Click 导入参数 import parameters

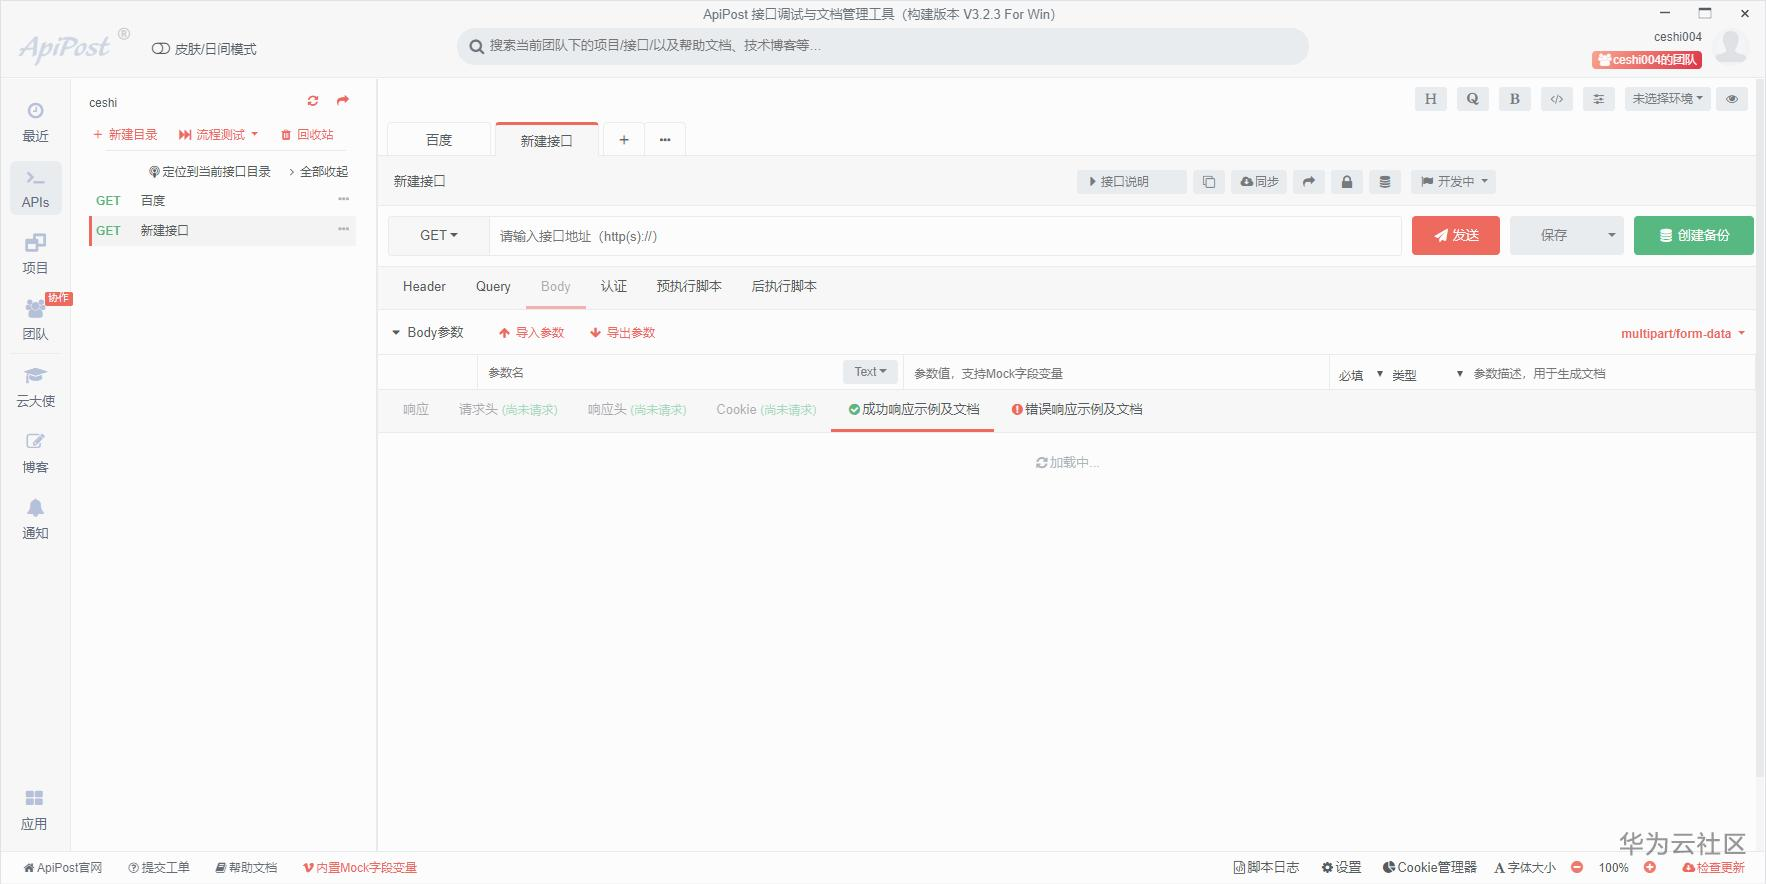point(532,332)
